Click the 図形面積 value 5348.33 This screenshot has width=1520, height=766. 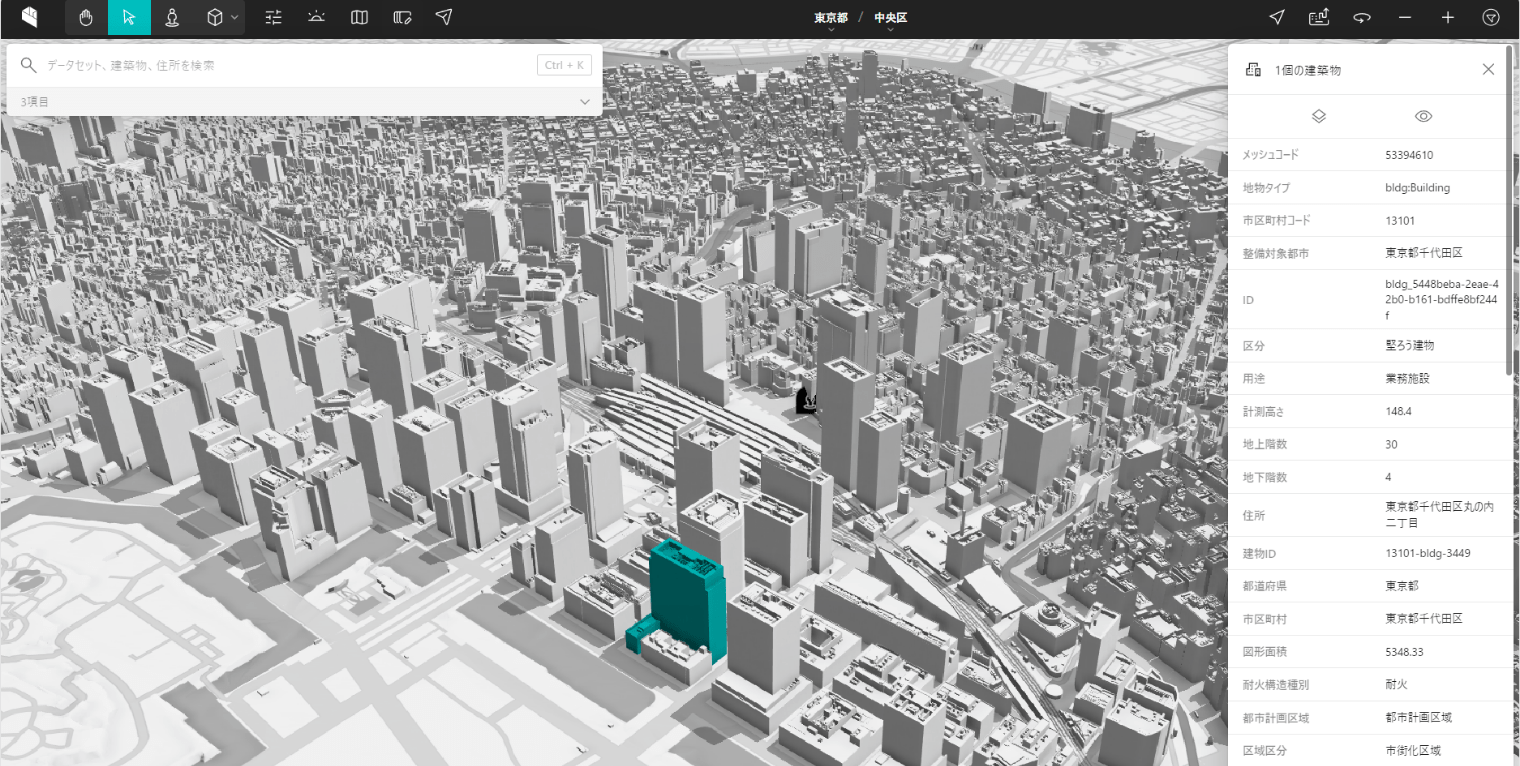tap(1404, 651)
